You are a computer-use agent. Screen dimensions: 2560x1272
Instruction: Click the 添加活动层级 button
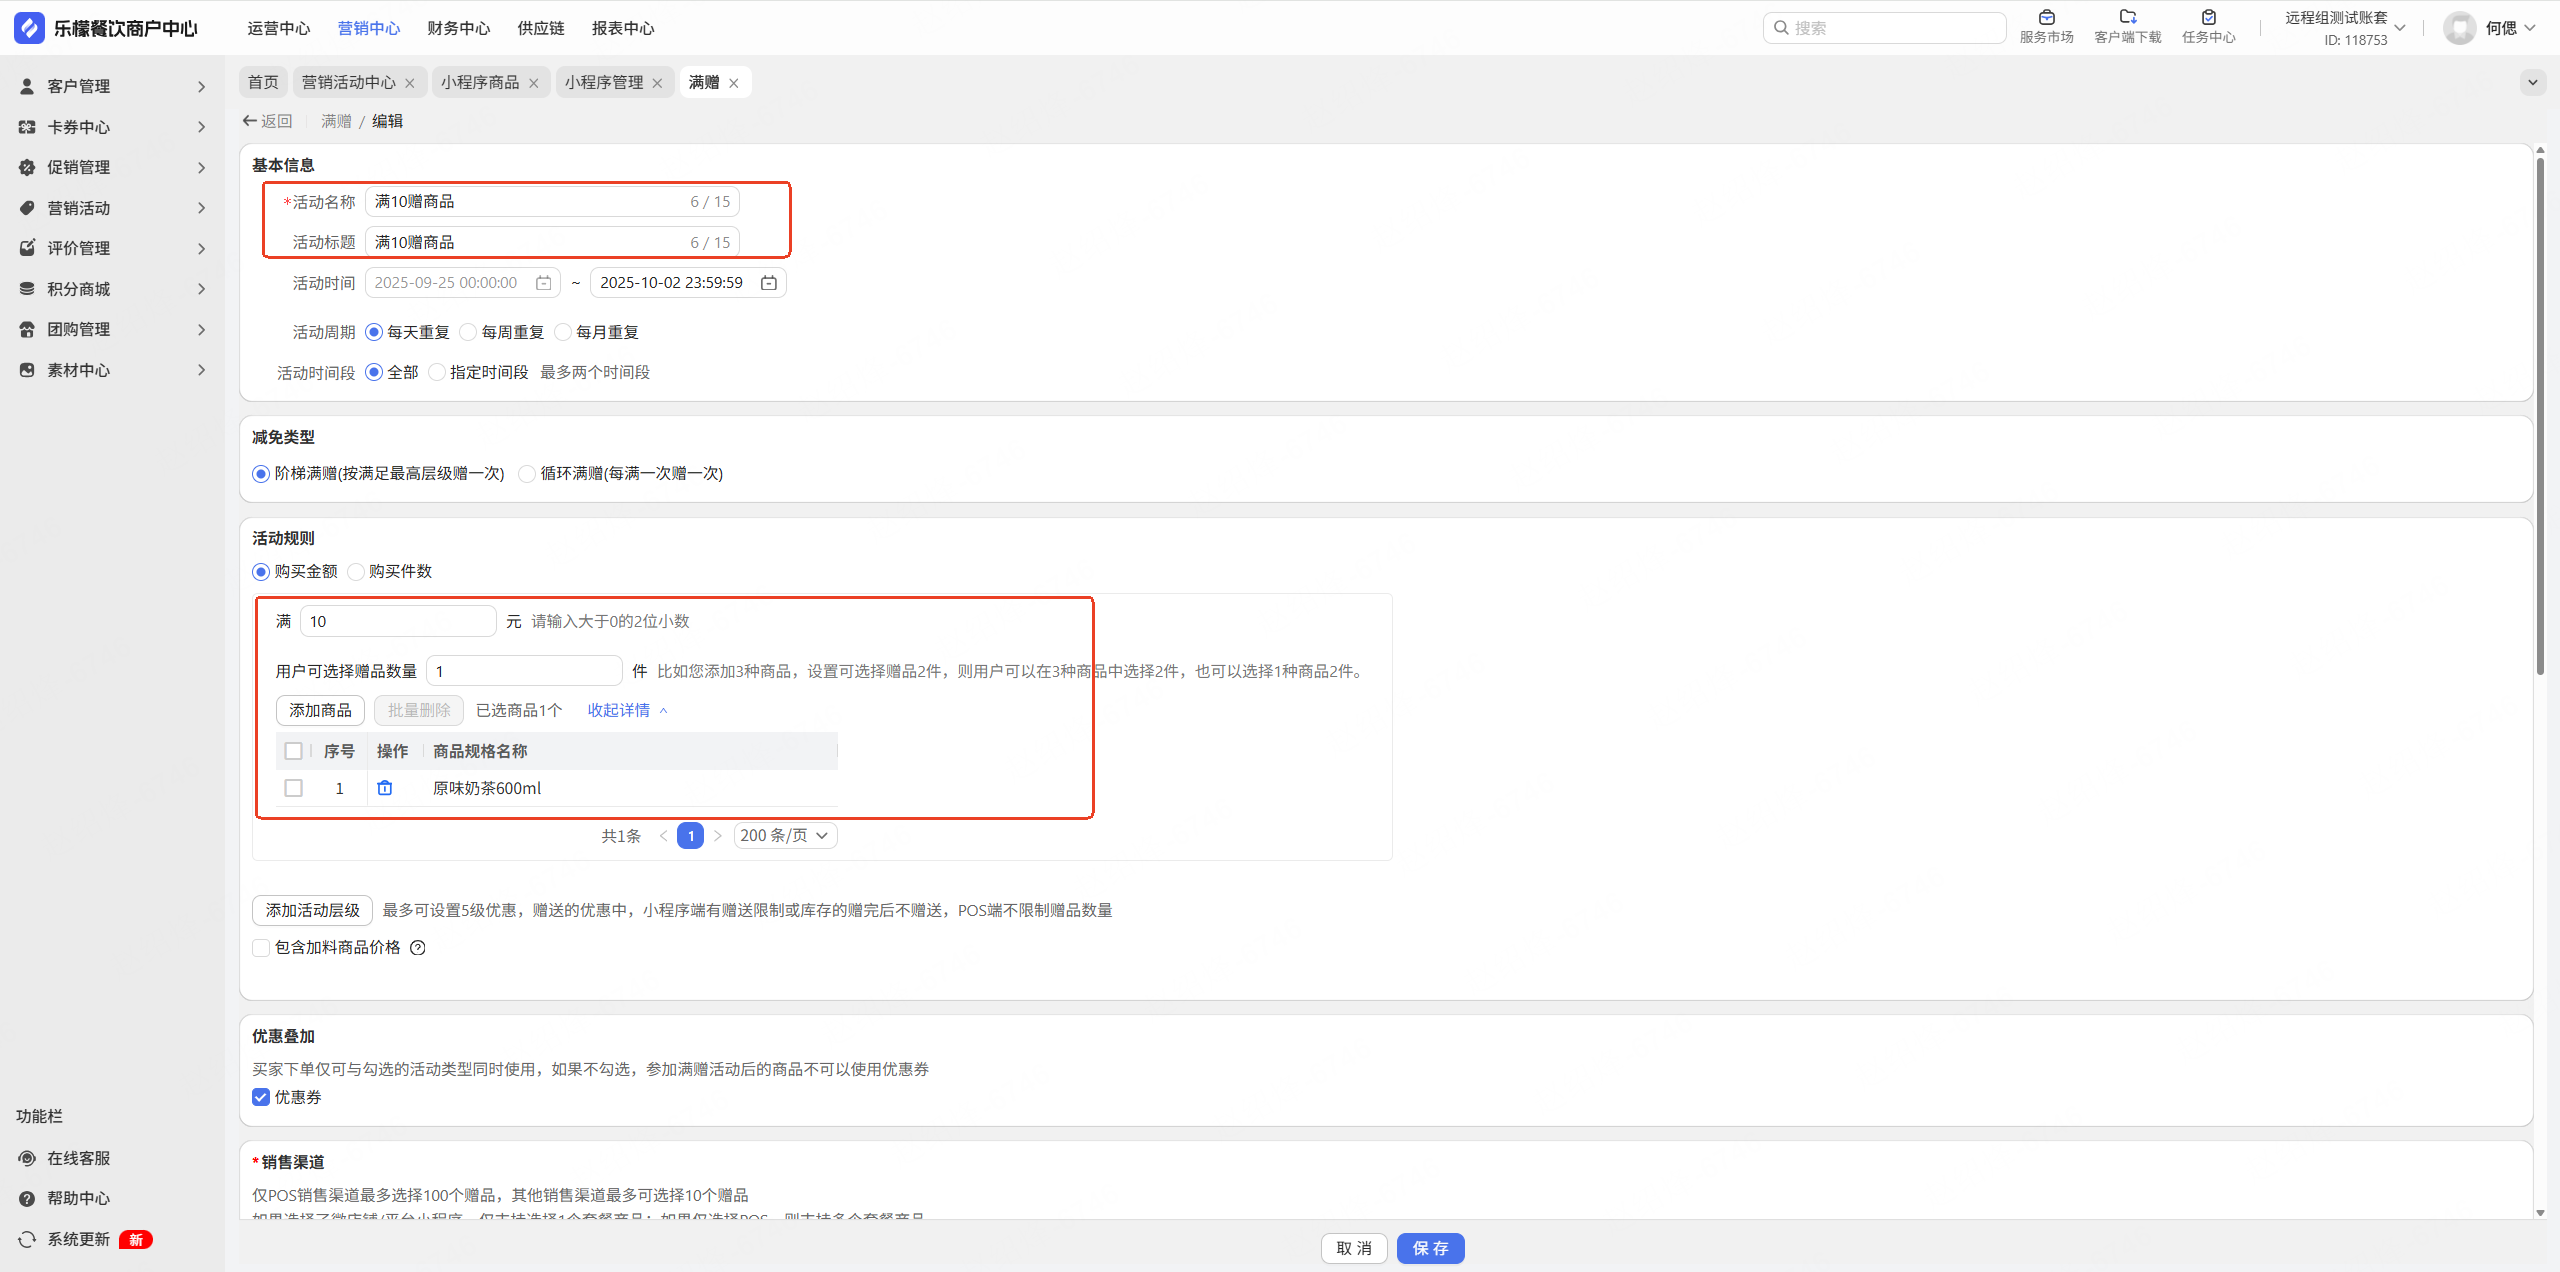pyautogui.click(x=312, y=910)
